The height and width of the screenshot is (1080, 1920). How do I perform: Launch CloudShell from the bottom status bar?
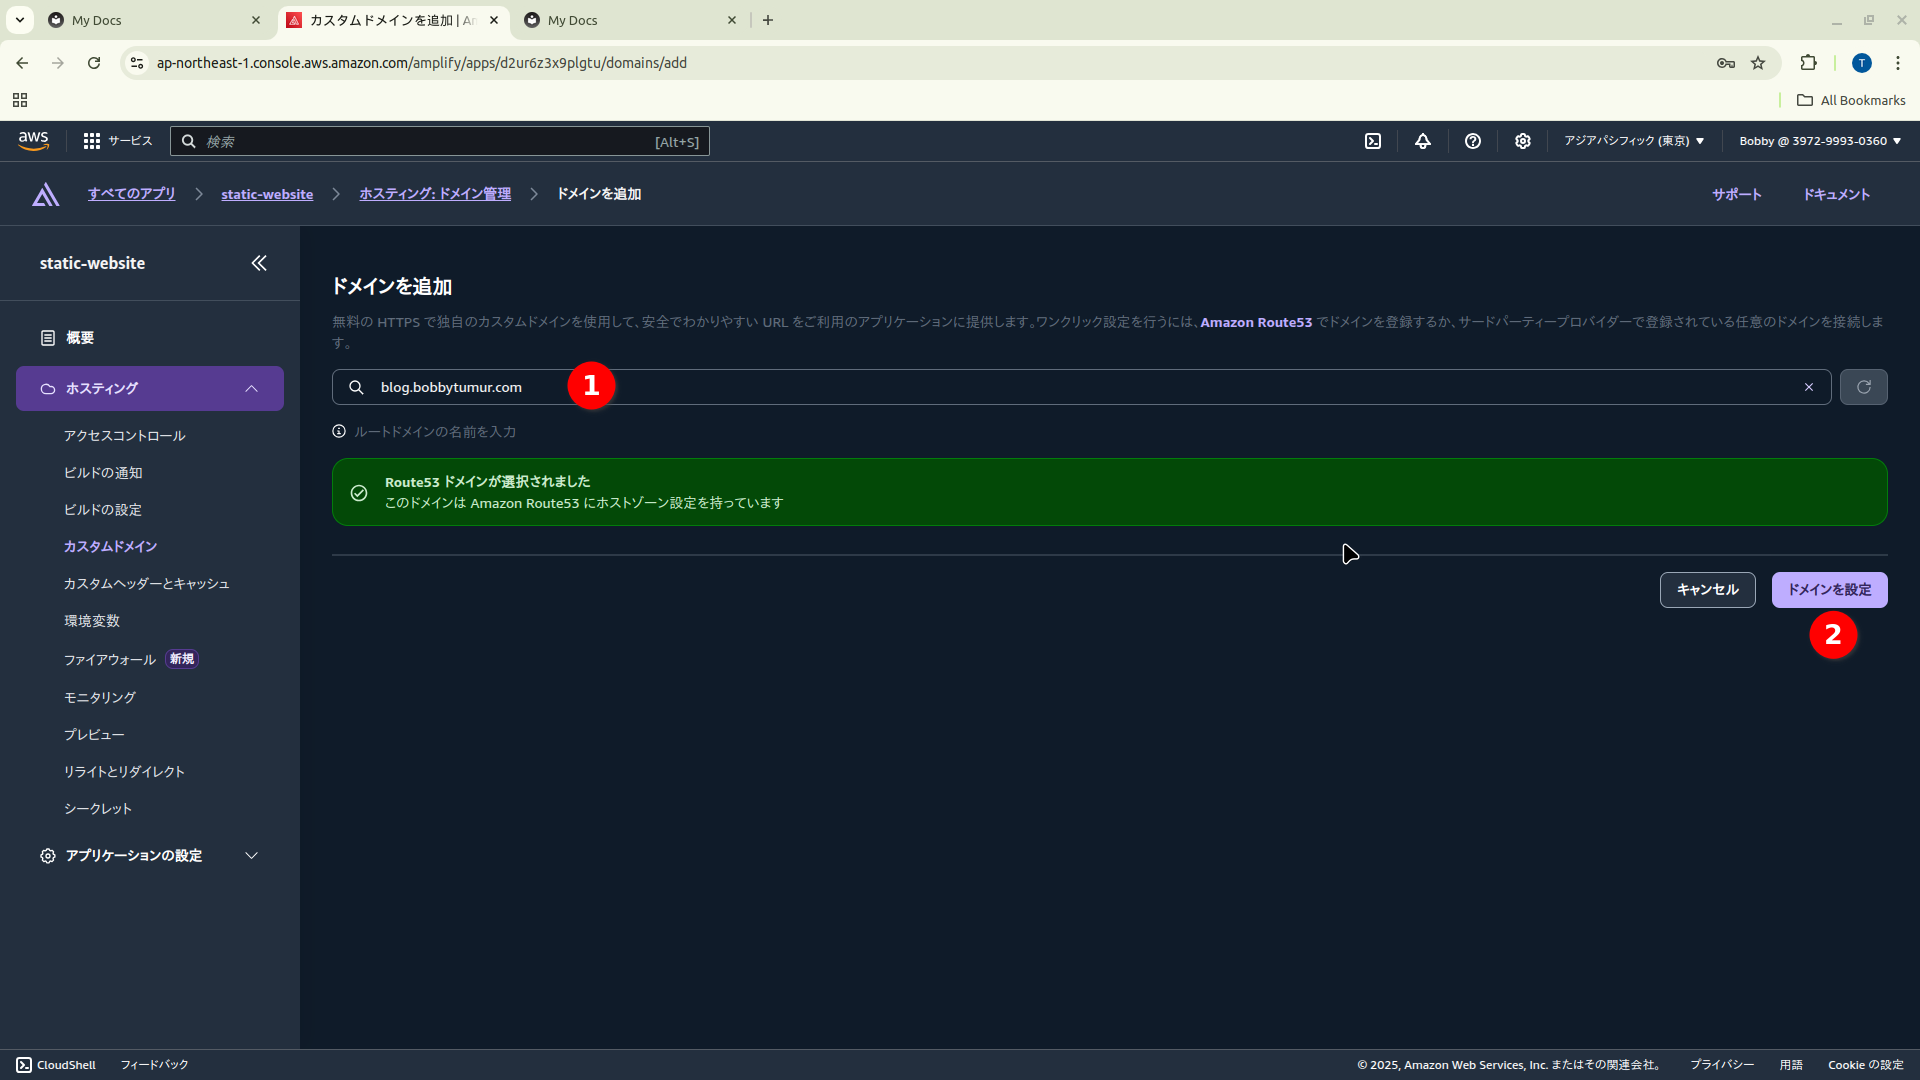[x=55, y=1064]
